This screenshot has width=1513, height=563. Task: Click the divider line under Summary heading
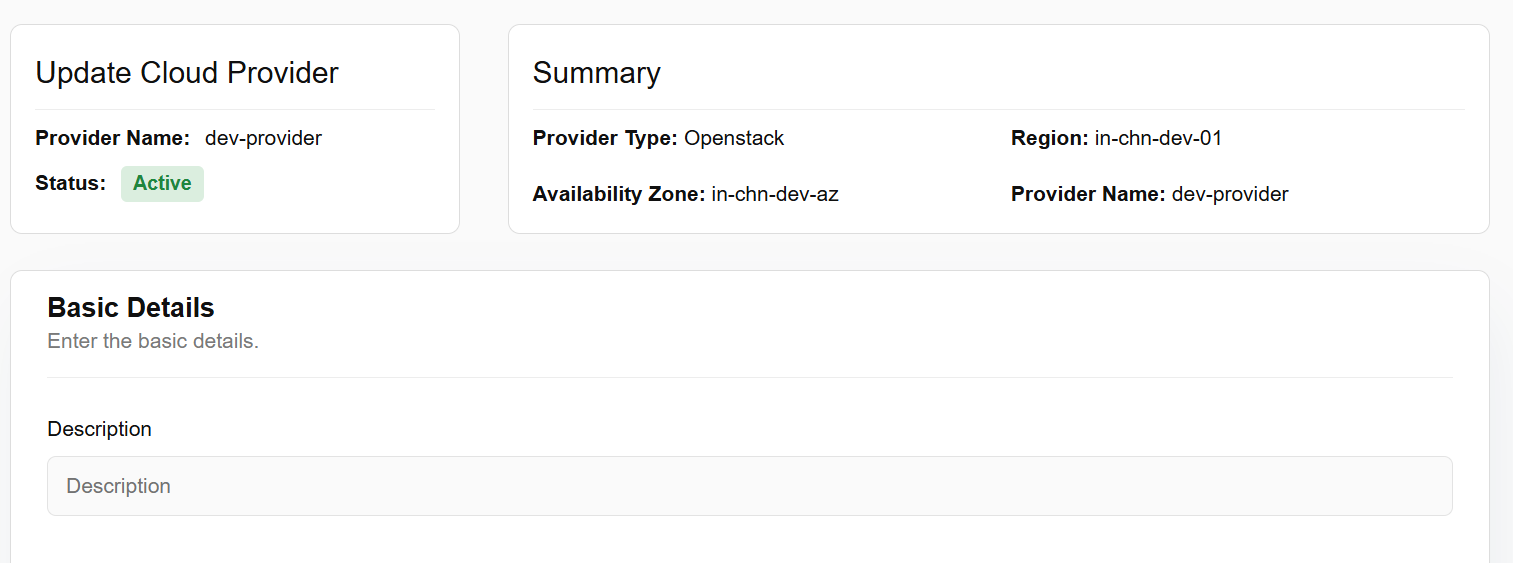click(x=998, y=109)
